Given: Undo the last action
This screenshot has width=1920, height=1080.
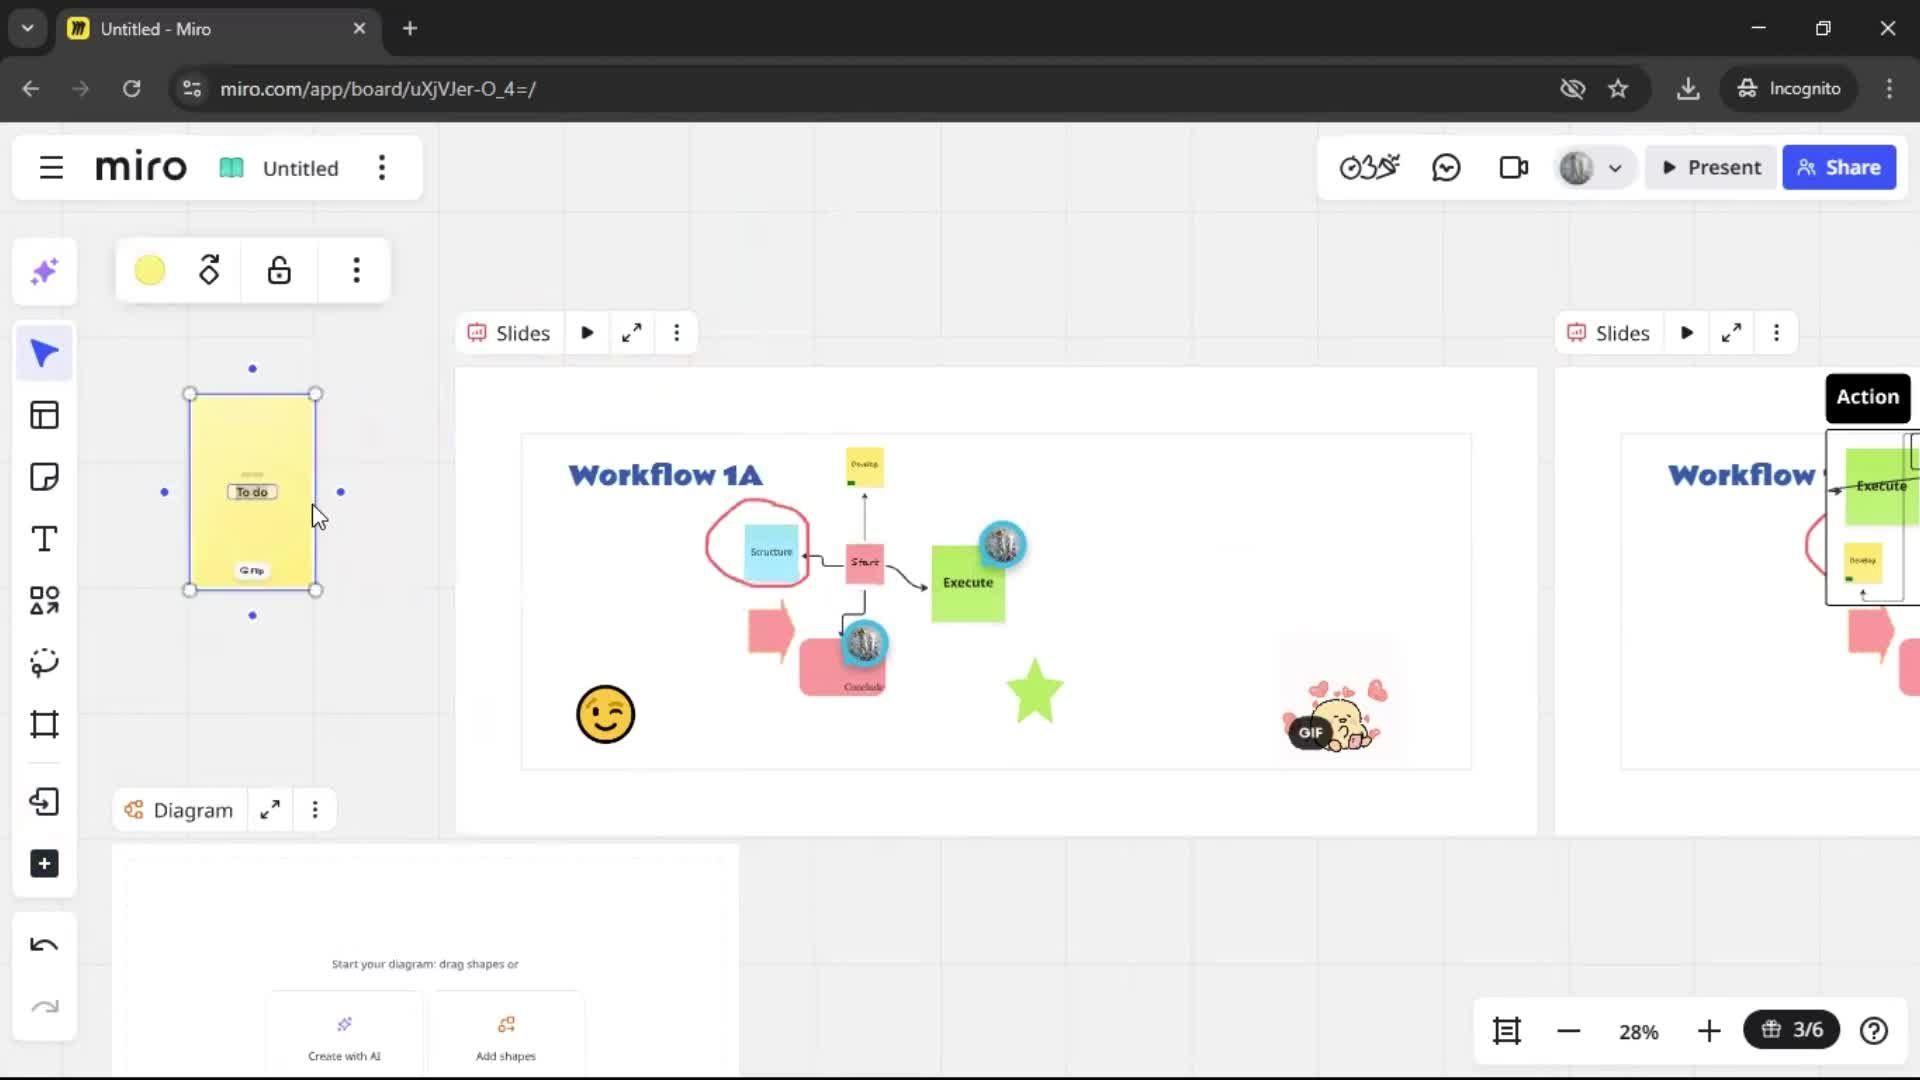Looking at the screenshot, I should click(44, 945).
